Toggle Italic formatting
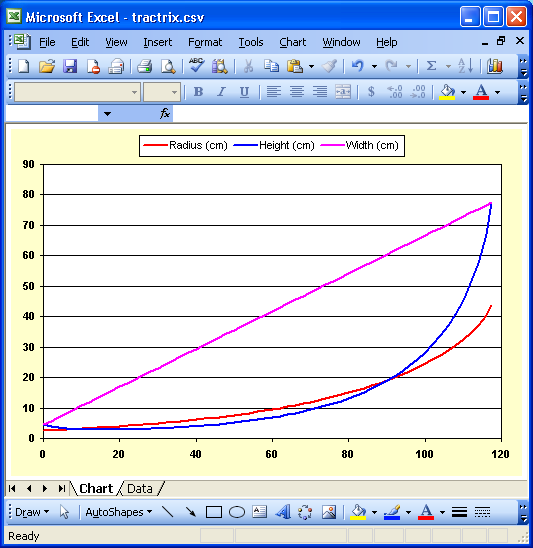Image resolution: width=533 pixels, height=548 pixels. 221,92
